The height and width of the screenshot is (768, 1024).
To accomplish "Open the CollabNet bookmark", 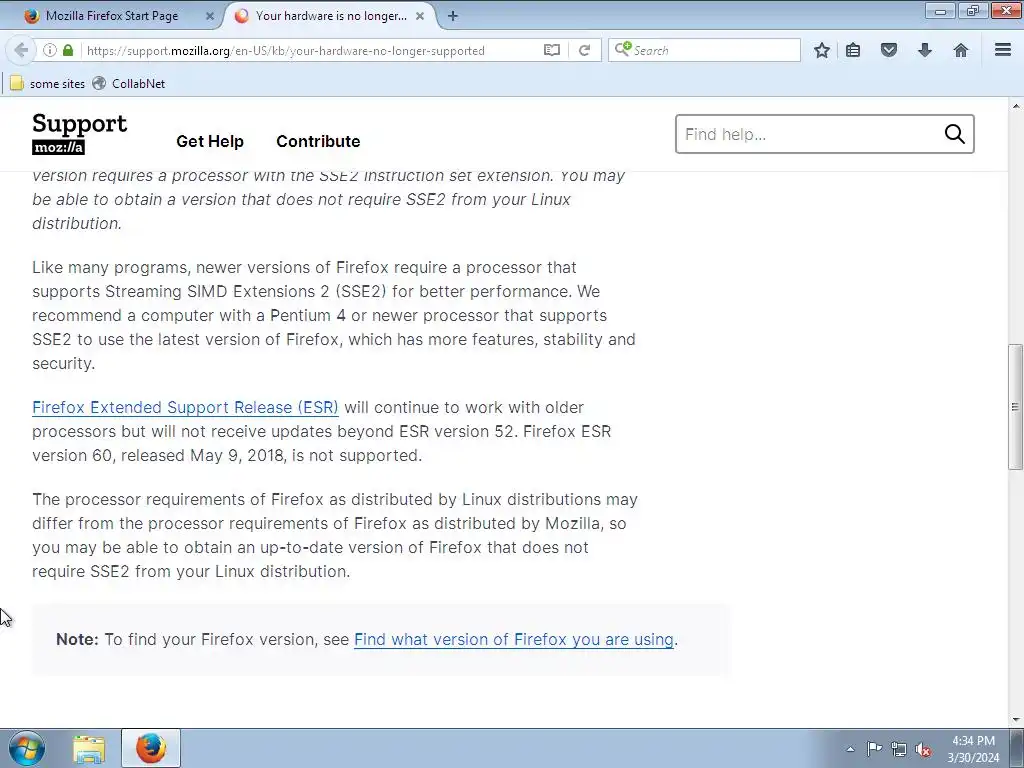I will click(x=129, y=84).
